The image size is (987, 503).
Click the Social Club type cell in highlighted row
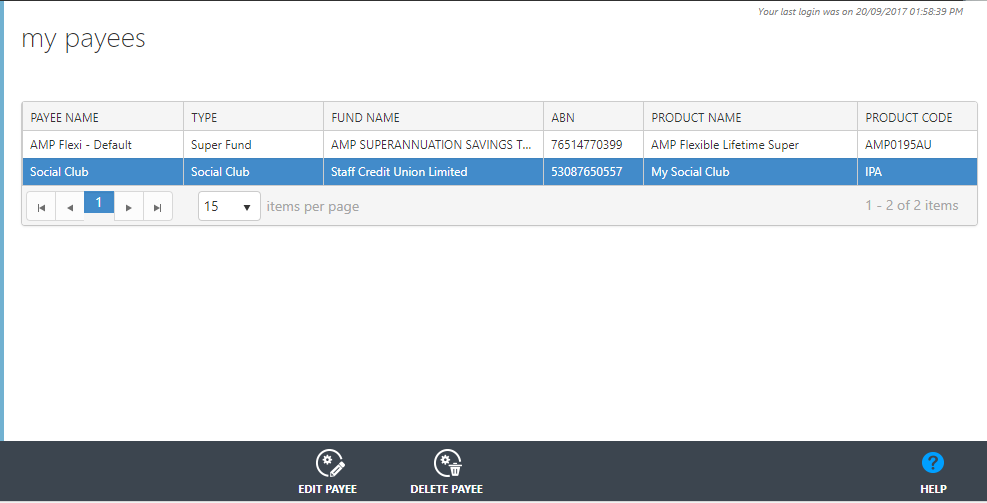tap(254, 172)
